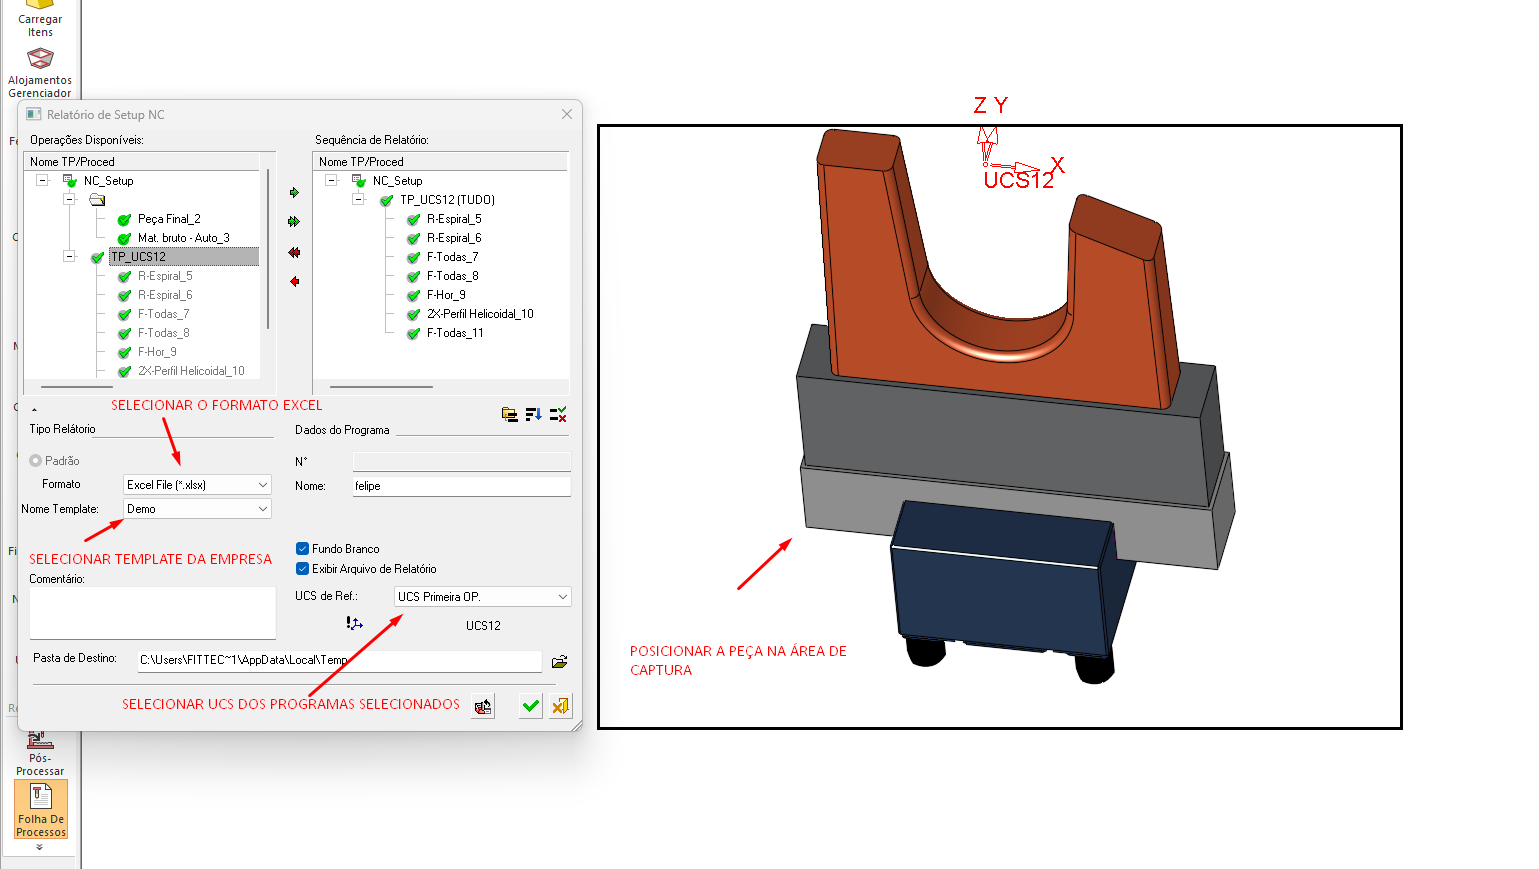Click the UCS axis pick icon
The height and width of the screenshot is (869, 1539).
[x=354, y=623]
